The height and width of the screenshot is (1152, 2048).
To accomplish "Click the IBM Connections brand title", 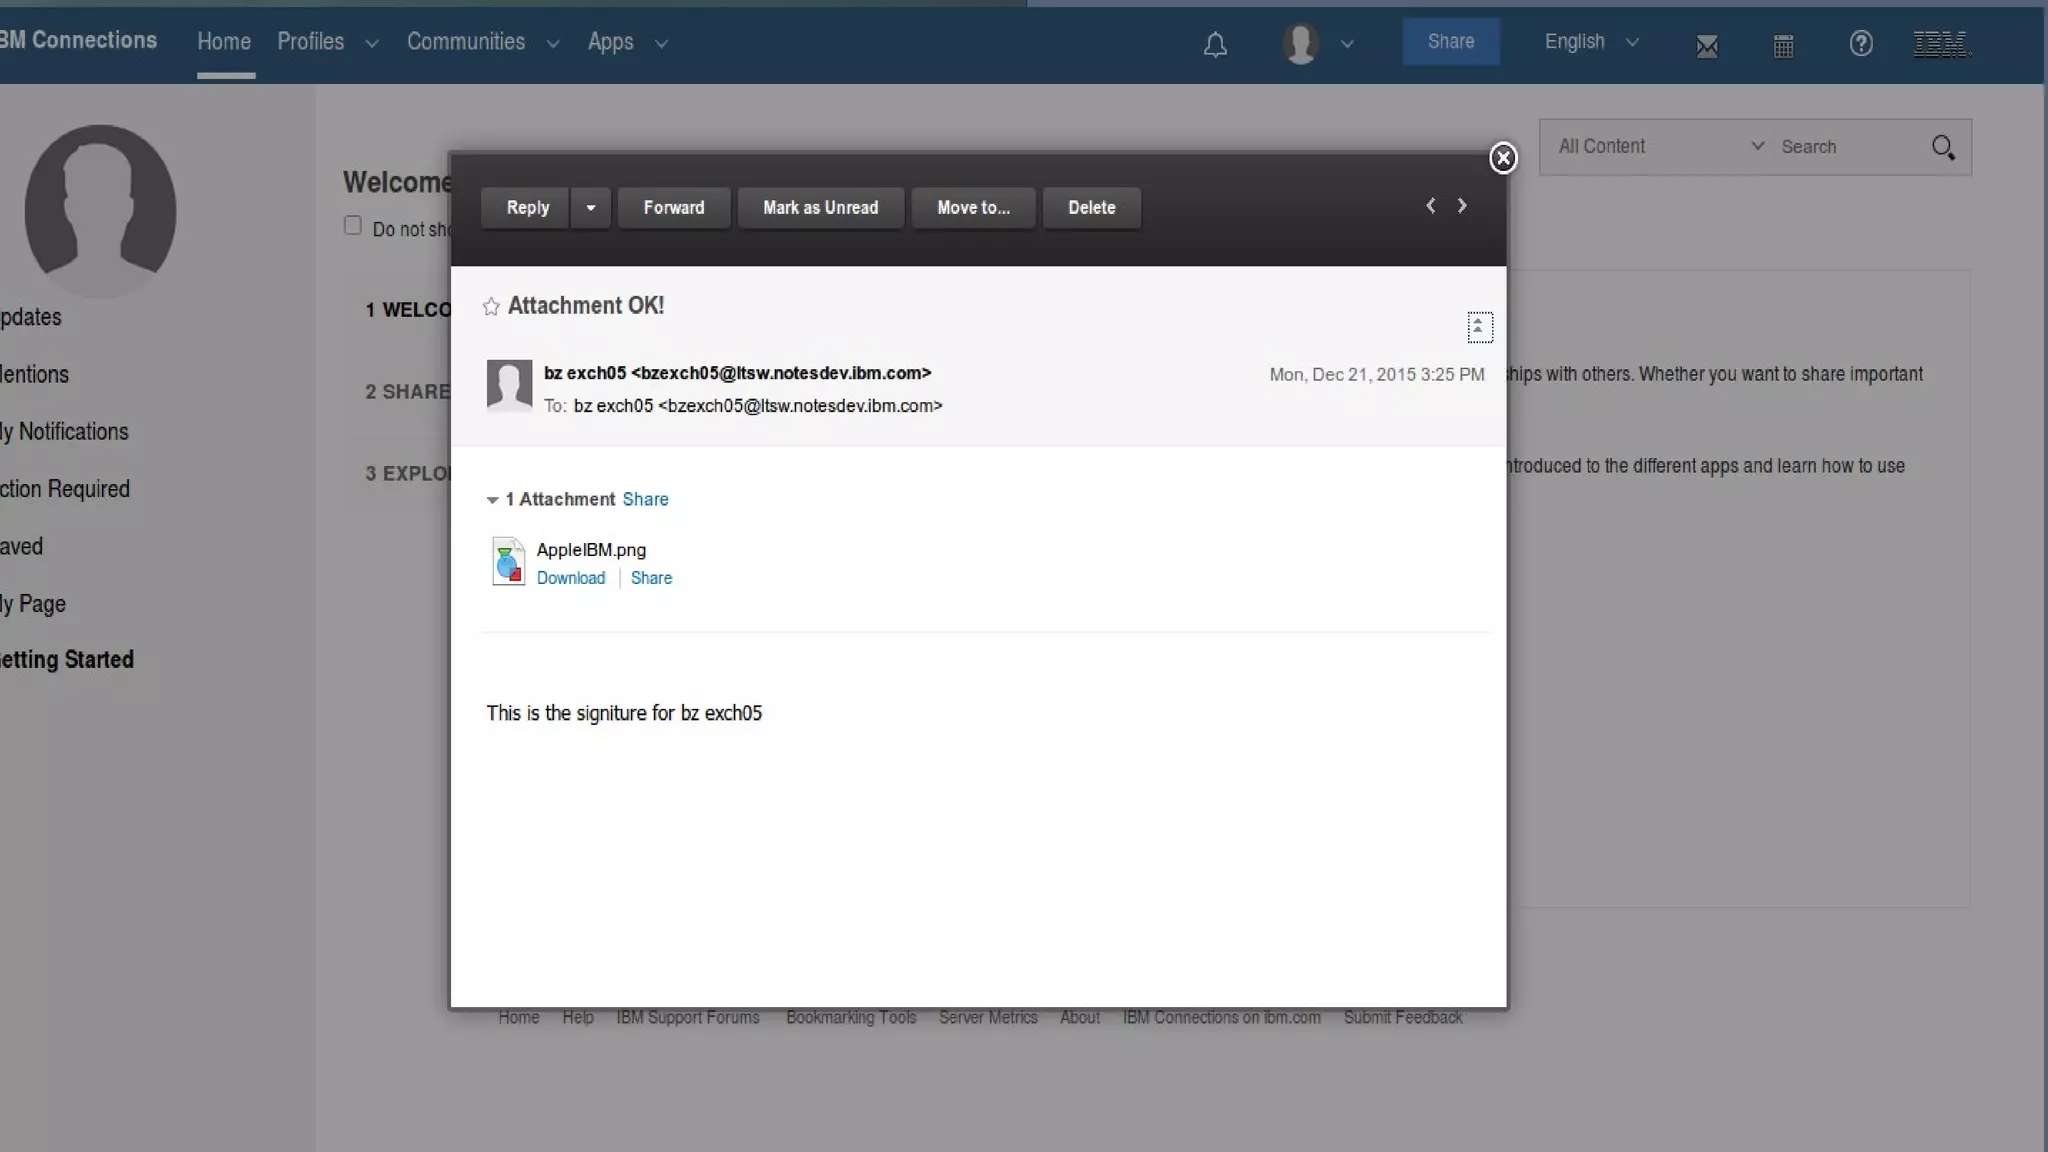I will (x=78, y=40).
